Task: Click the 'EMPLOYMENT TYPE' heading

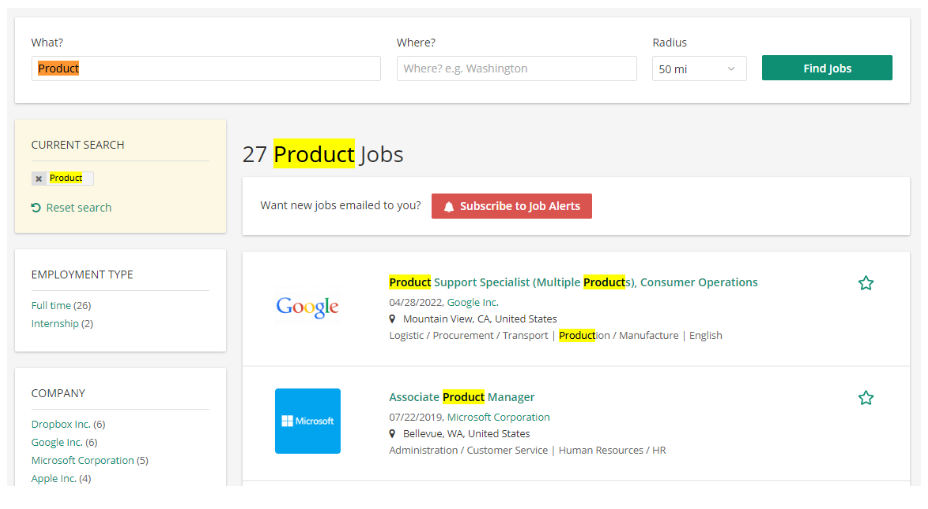Action: [x=82, y=275]
